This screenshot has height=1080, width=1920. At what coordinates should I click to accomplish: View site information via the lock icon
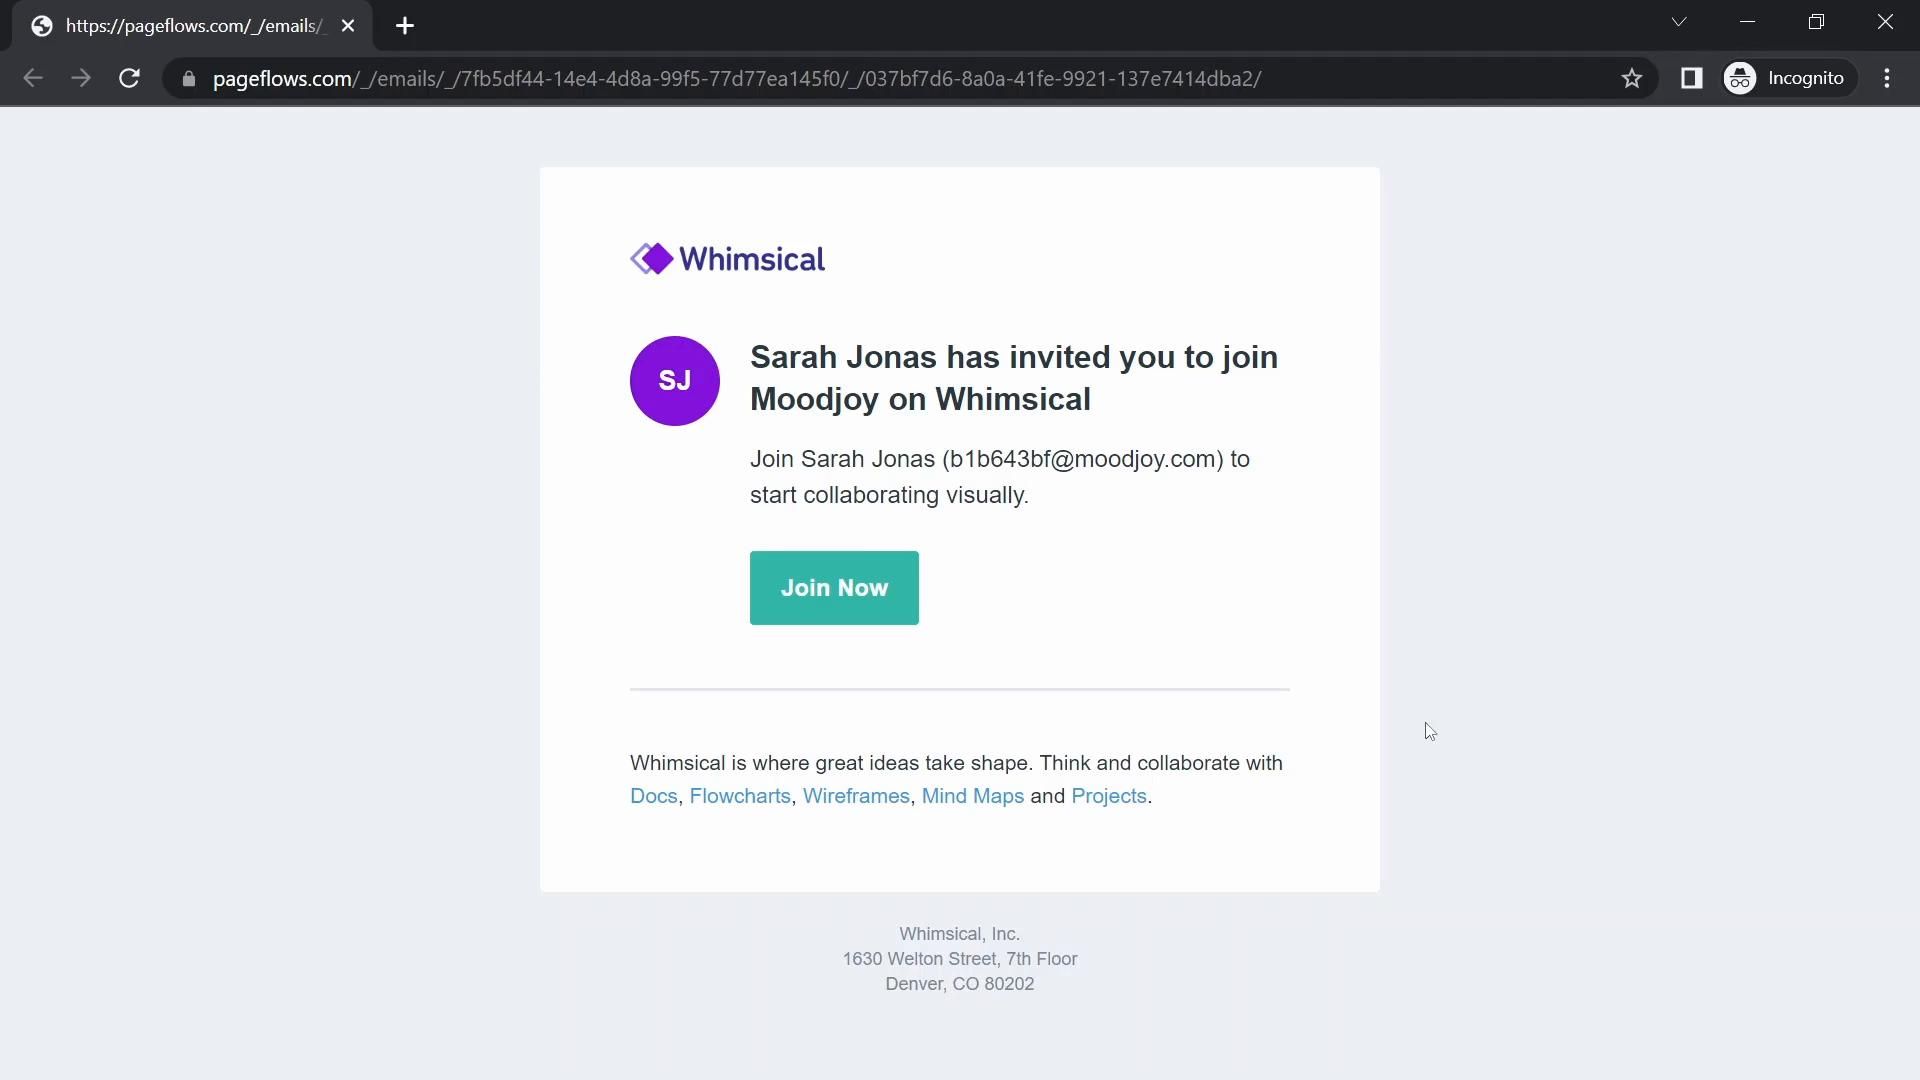tap(188, 79)
